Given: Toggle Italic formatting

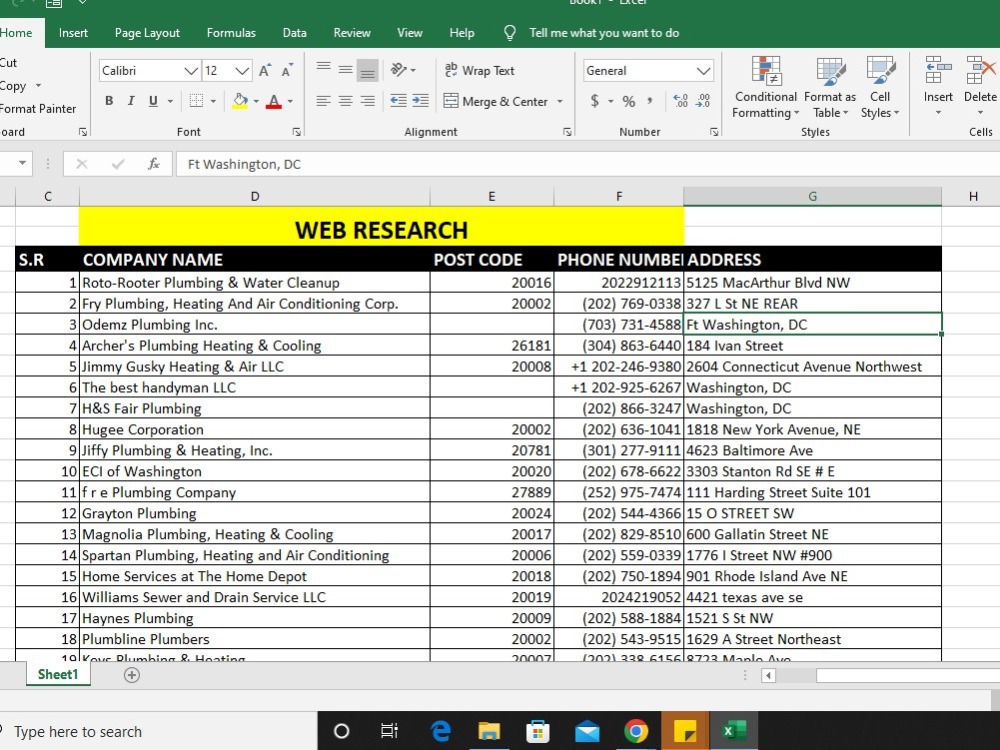Looking at the screenshot, I should (131, 101).
